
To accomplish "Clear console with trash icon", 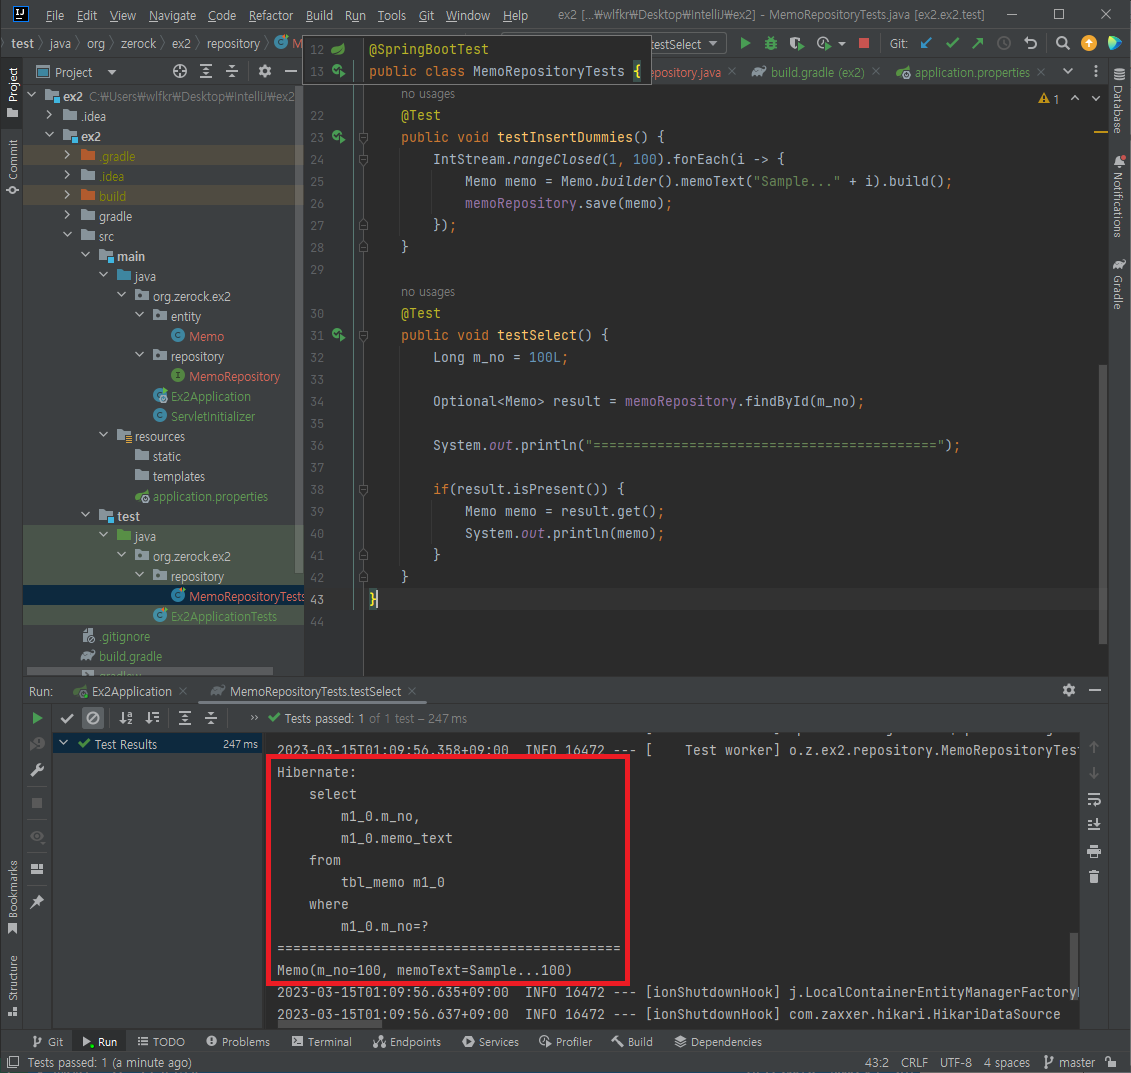I will (1093, 877).
